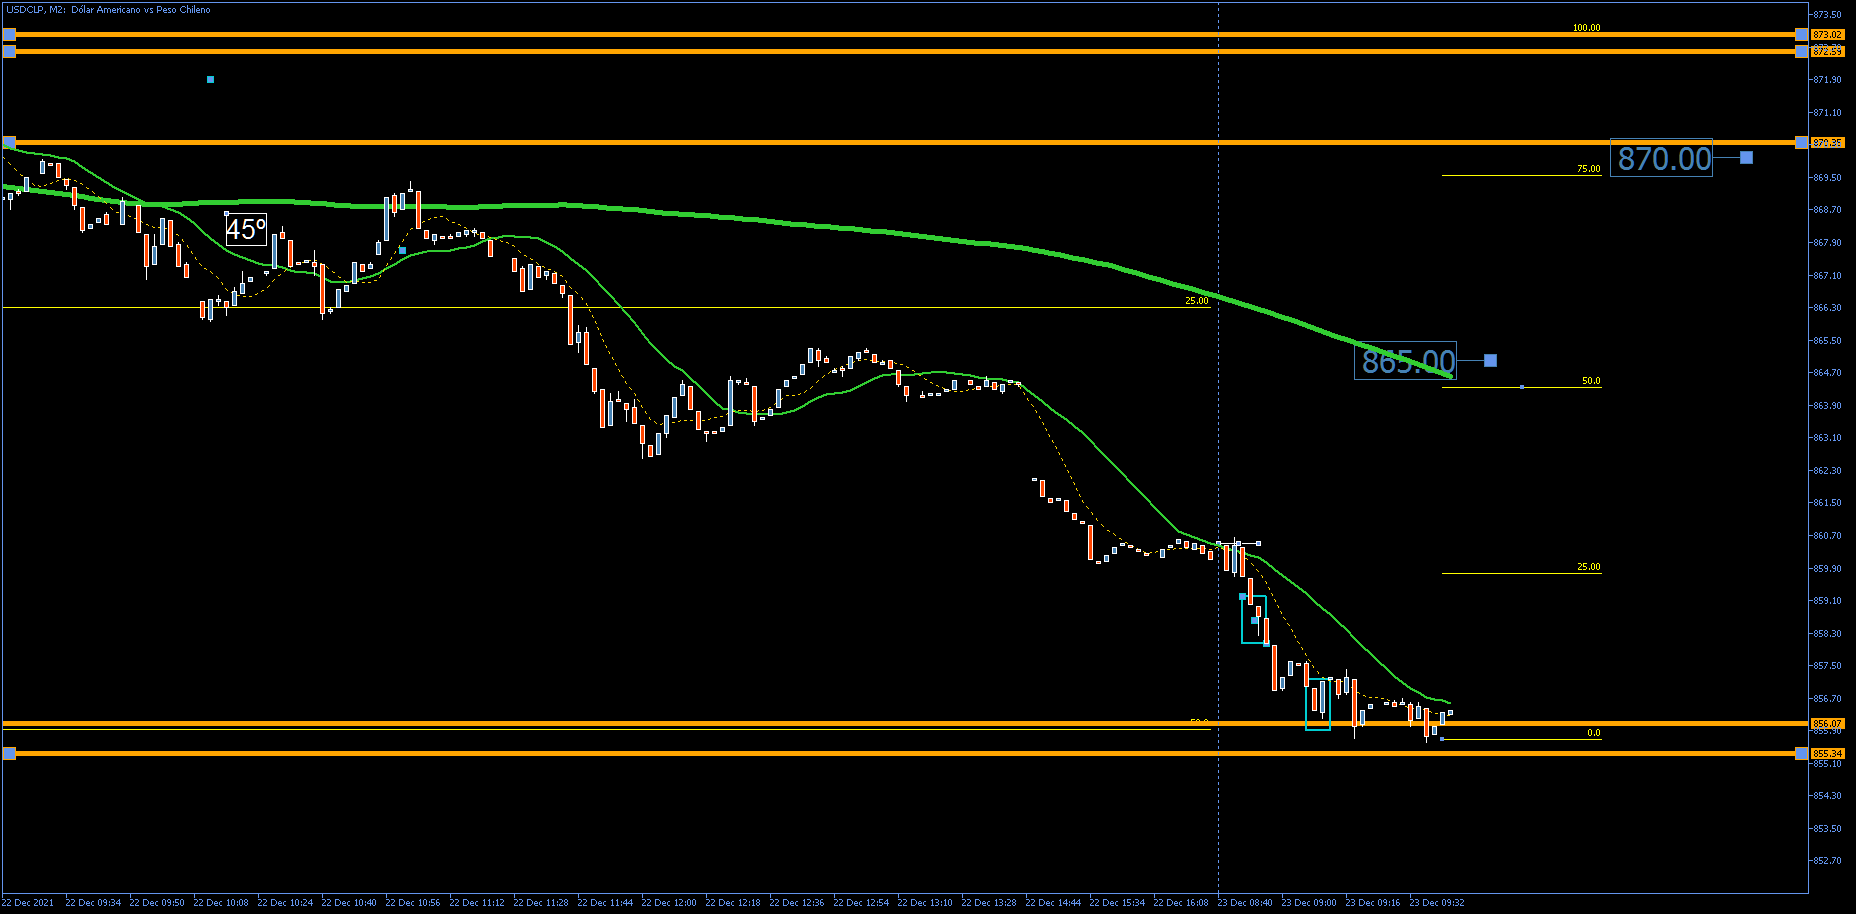Click the 23 Dec 08:40 time label
Image resolution: width=1856 pixels, height=914 pixels.
coord(1245,903)
